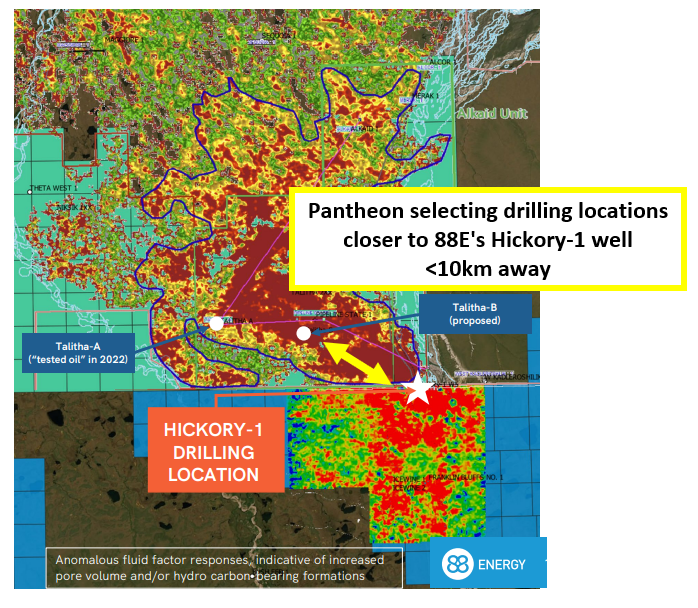The height and width of the screenshot is (608, 698).
Task: Click the THETA WEST 1 well circle marker
Action: (30, 192)
